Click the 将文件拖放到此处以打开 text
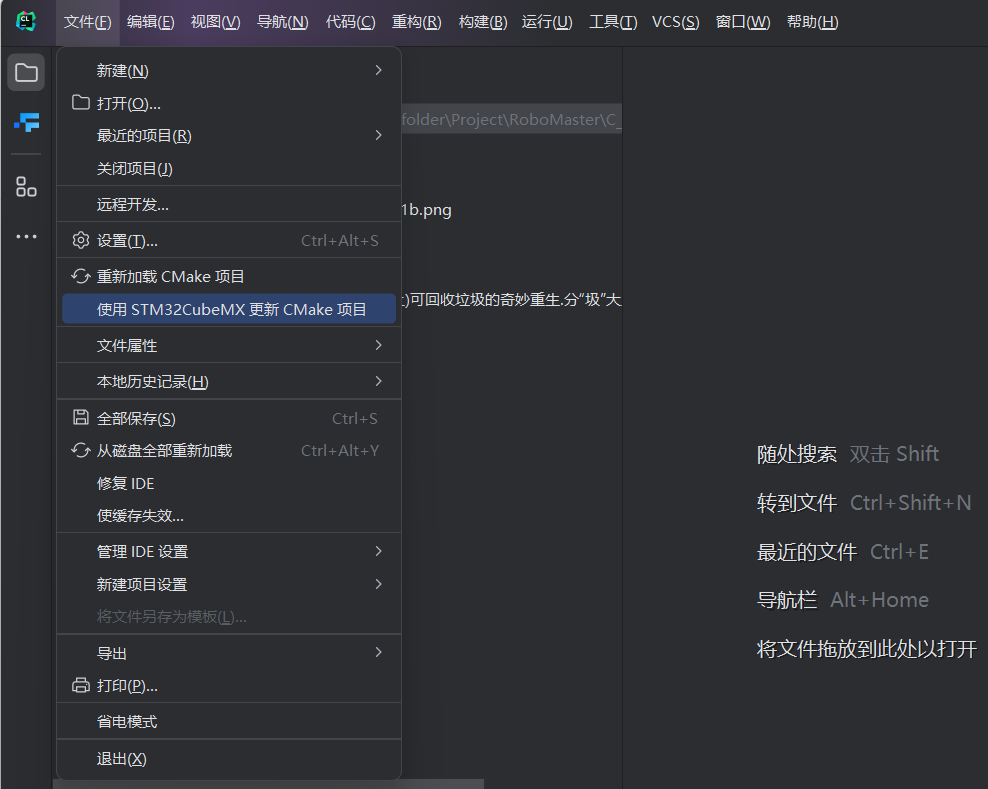This screenshot has height=789, width=988. click(866, 648)
